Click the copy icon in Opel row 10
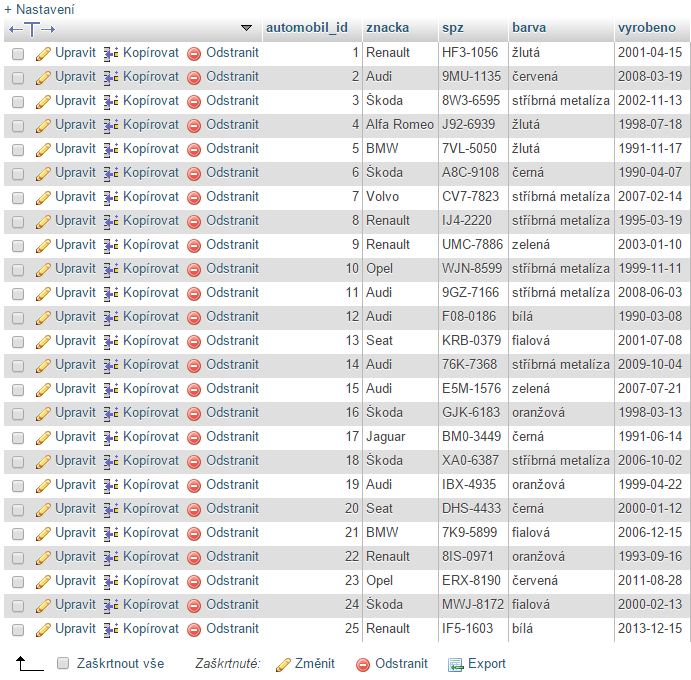 click(111, 269)
